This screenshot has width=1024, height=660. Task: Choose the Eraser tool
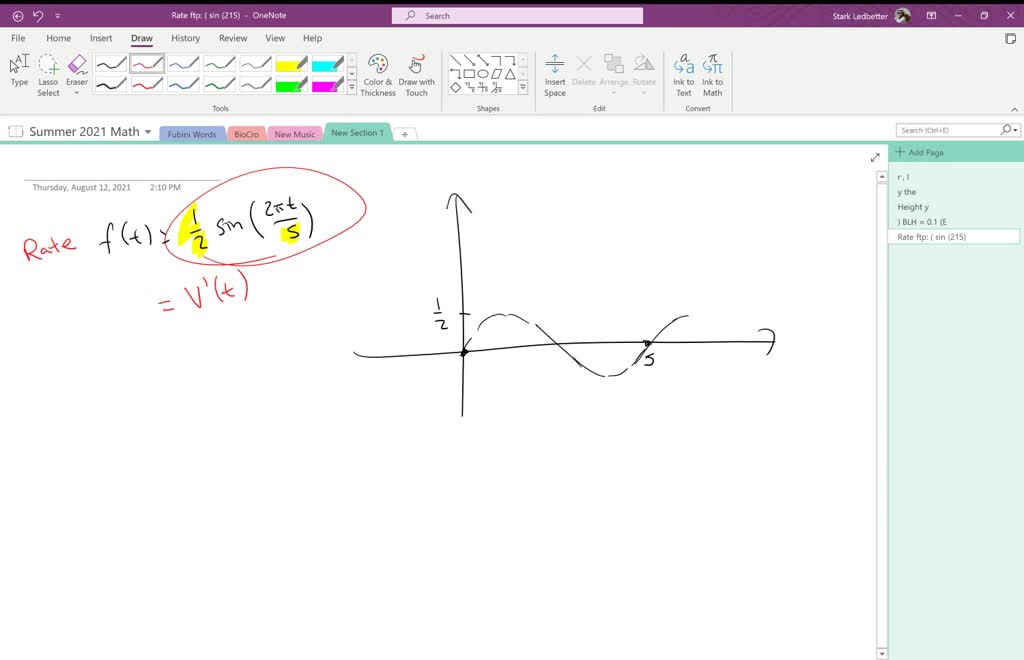pyautogui.click(x=77, y=72)
